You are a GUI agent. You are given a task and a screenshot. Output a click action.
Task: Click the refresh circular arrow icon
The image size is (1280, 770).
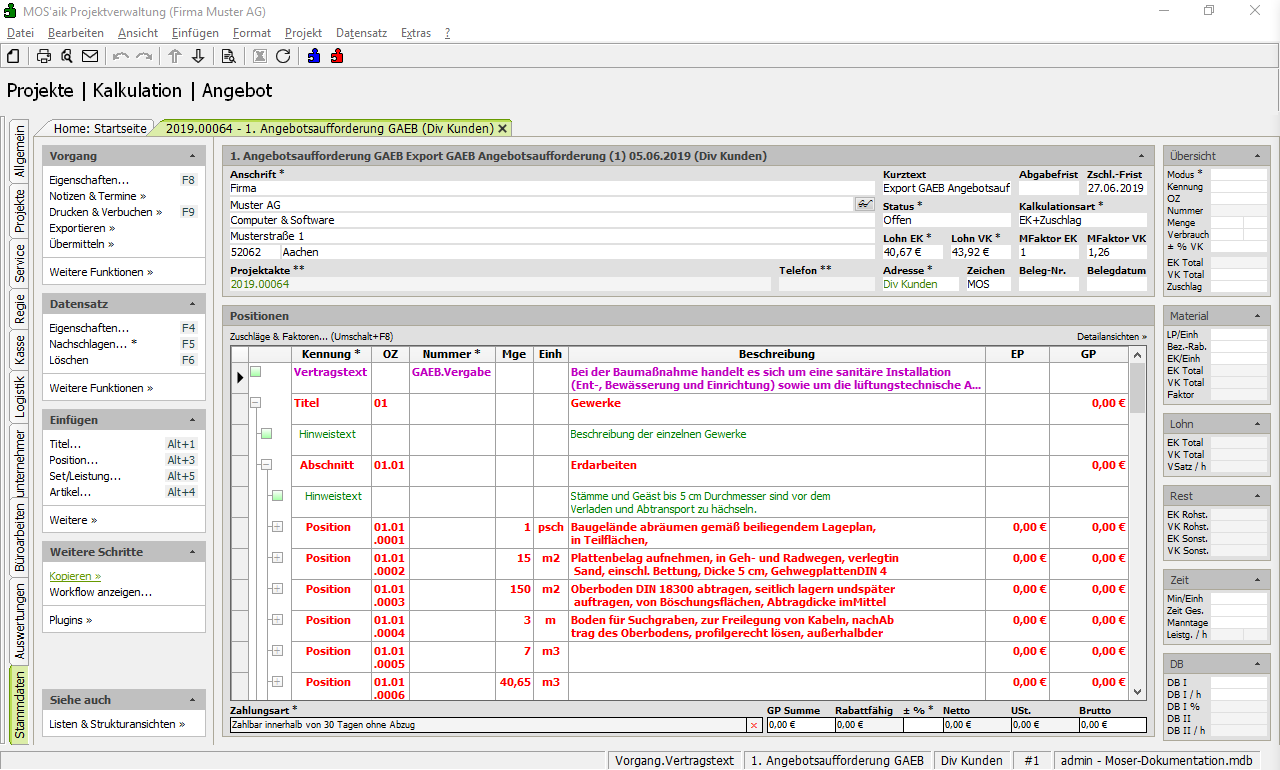point(283,56)
